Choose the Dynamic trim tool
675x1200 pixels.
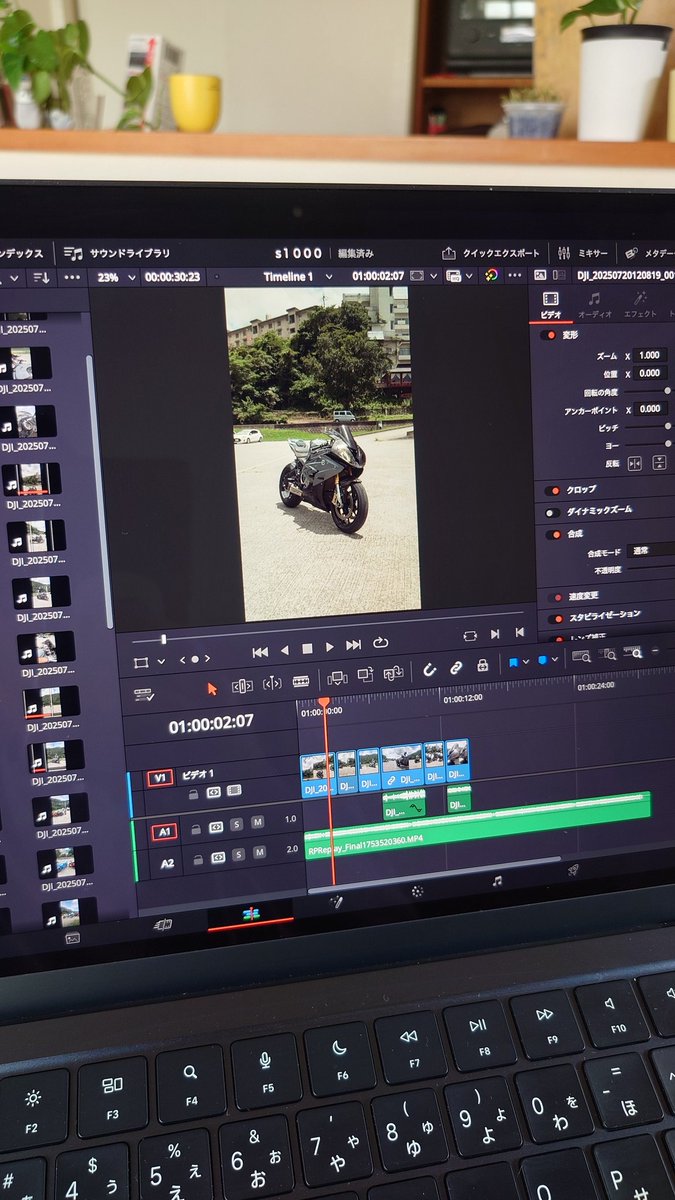272,684
